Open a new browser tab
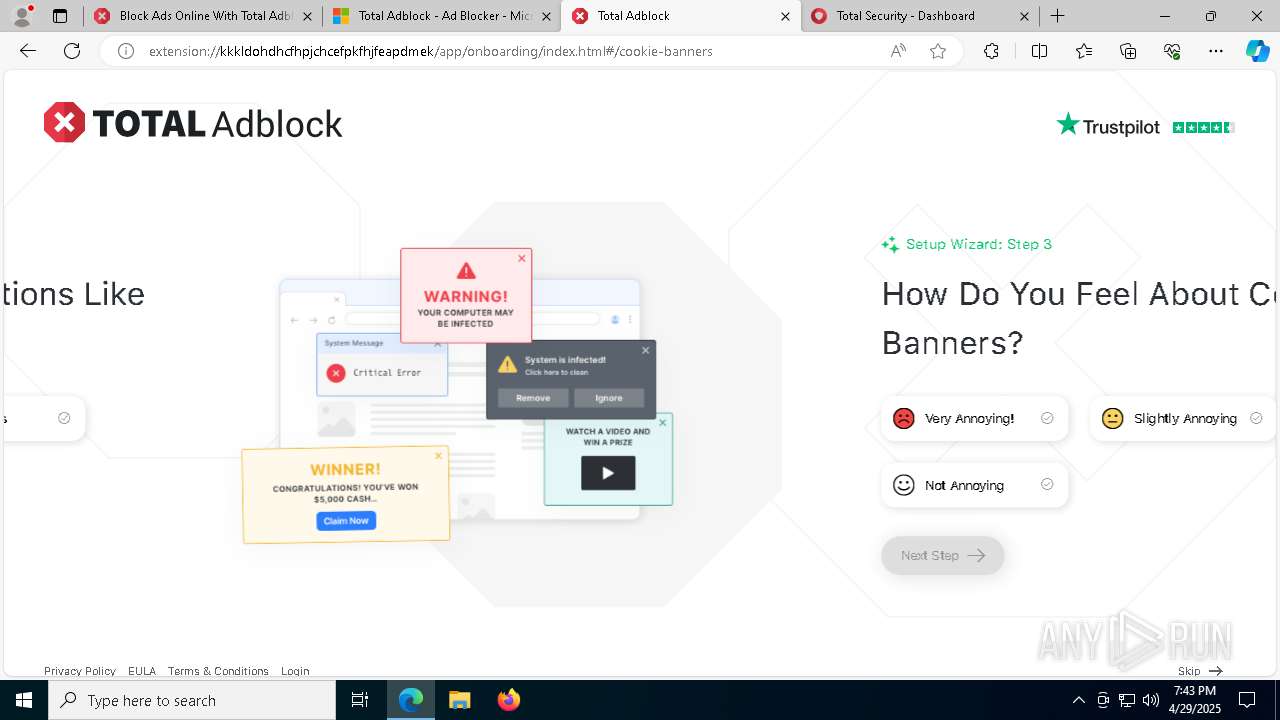The width and height of the screenshot is (1280, 720). pos(1057,16)
